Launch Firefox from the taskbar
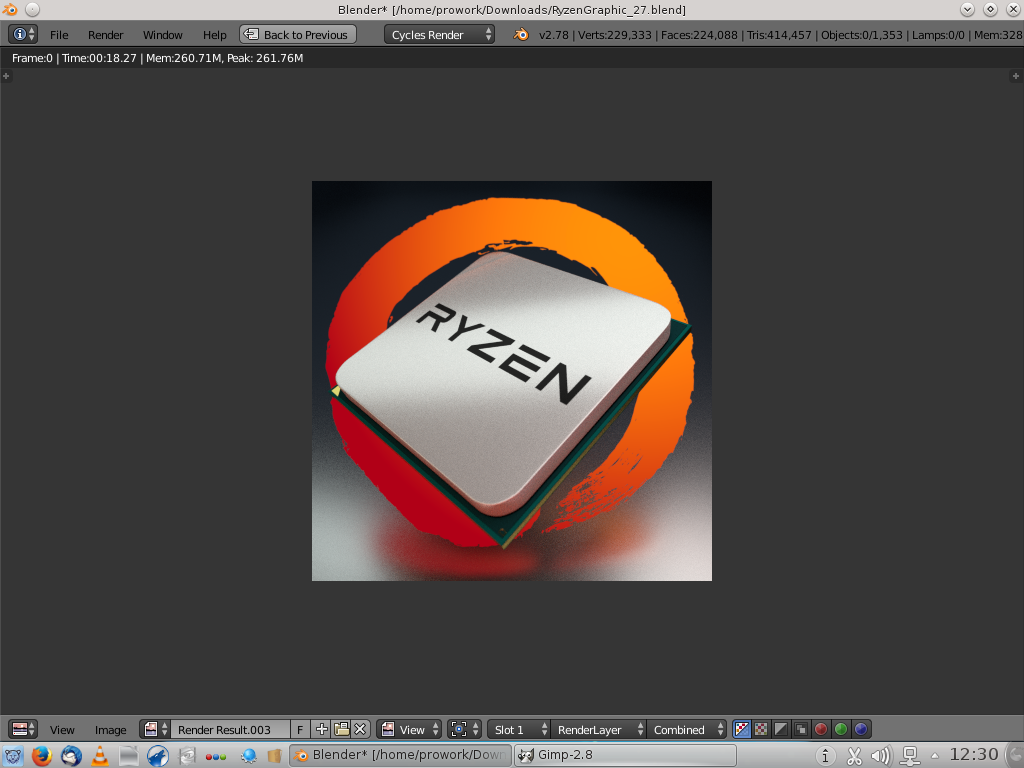This screenshot has width=1024, height=768. pos(42,756)
